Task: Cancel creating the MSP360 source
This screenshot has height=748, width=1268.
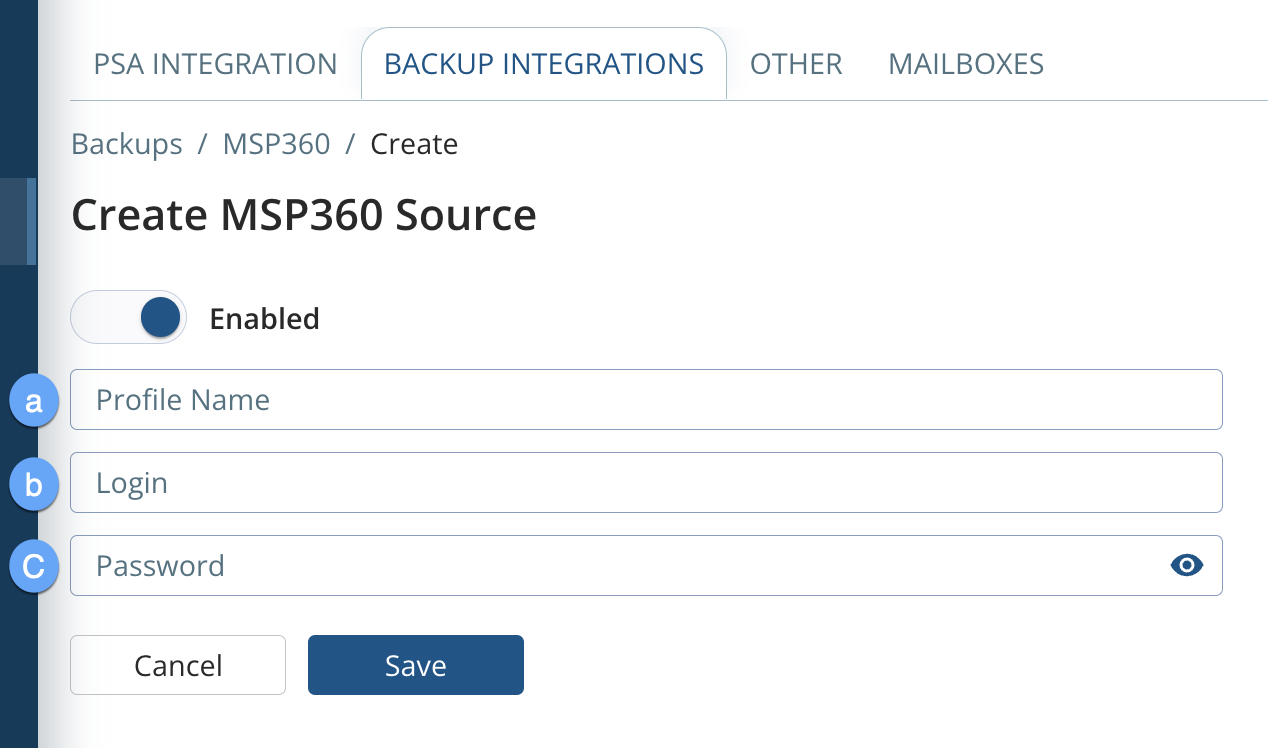Action: coord(177,665)
